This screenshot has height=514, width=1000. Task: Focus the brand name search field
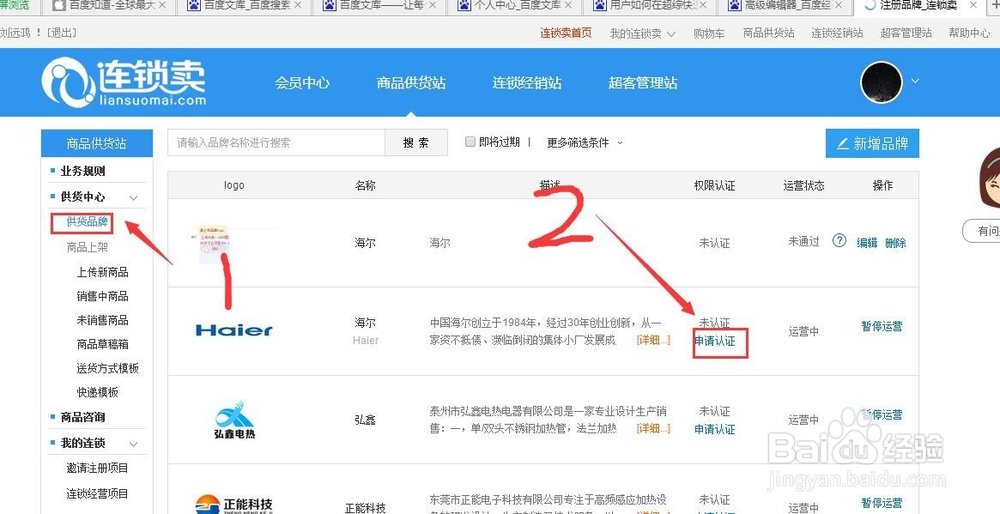pyautogui.click(x=276, y=143)
